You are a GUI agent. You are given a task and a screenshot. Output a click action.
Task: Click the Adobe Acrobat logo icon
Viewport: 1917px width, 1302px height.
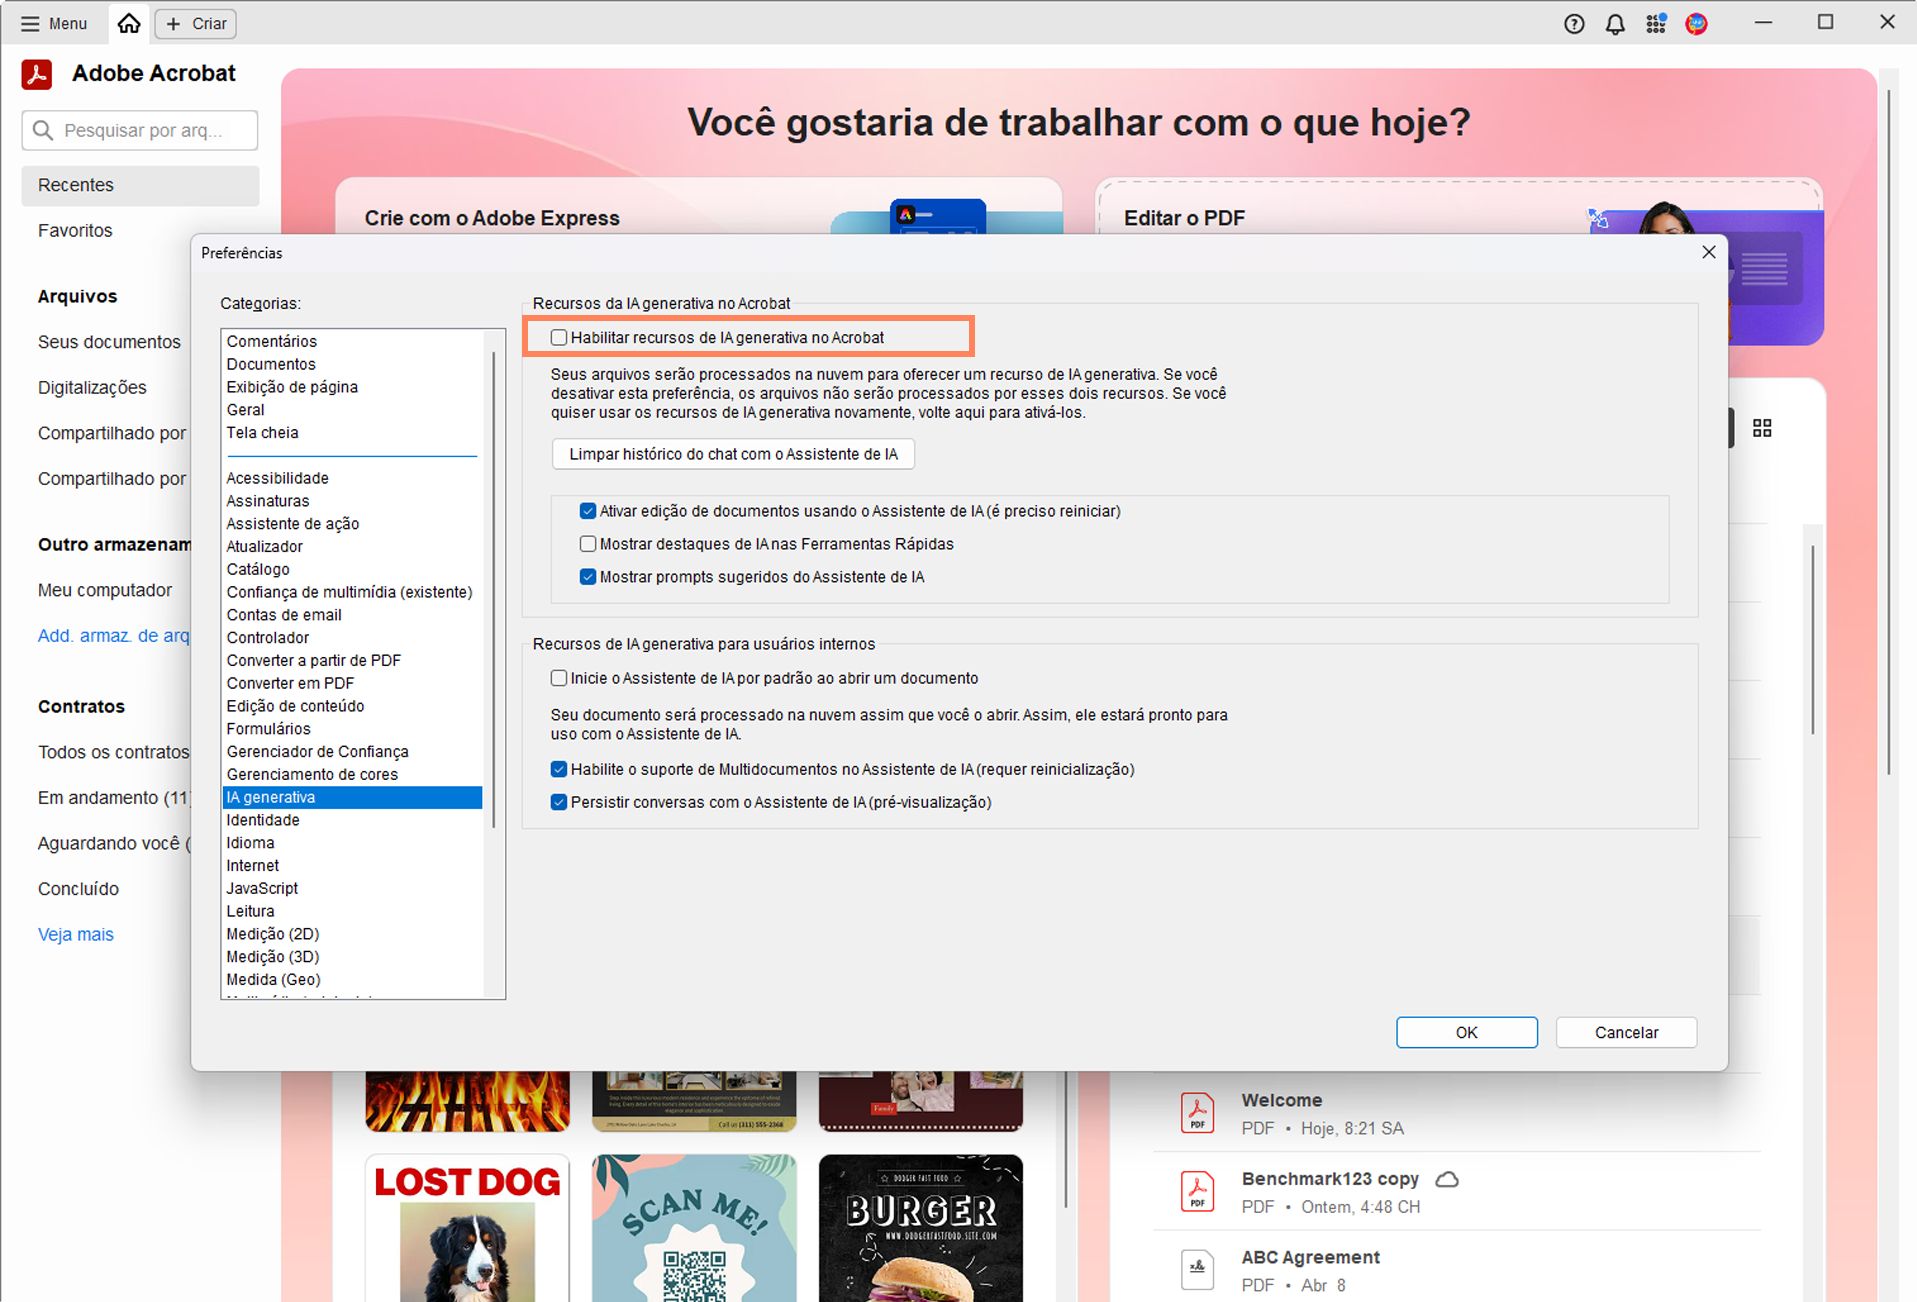coord(37,74)
